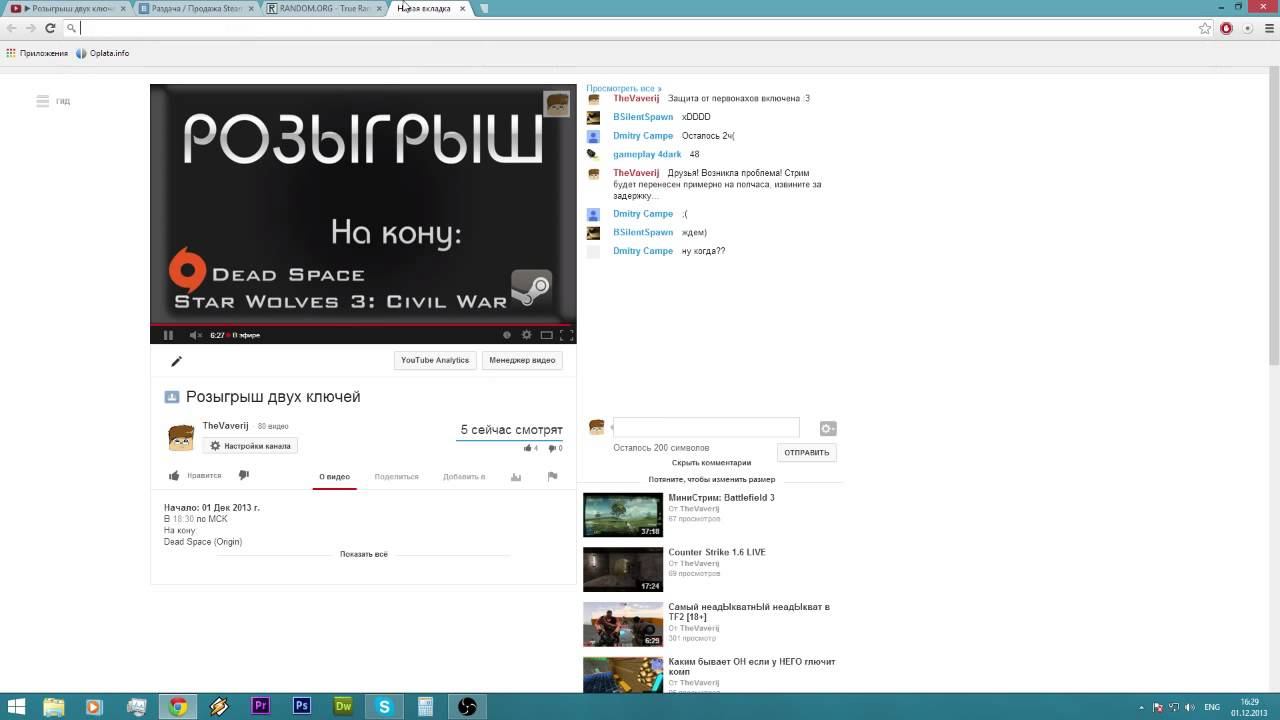Open the Chrome main menu
The height and width of the screenshot is (720, 1280).
1269,29
